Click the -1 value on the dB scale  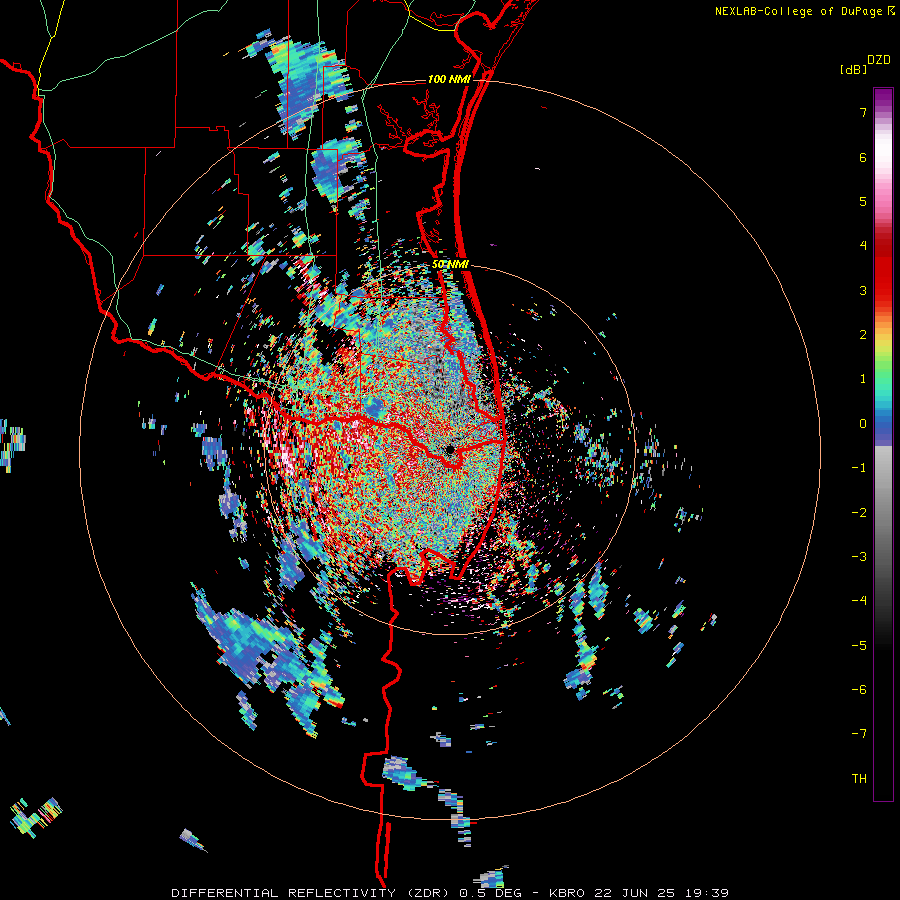click(859, 468)
